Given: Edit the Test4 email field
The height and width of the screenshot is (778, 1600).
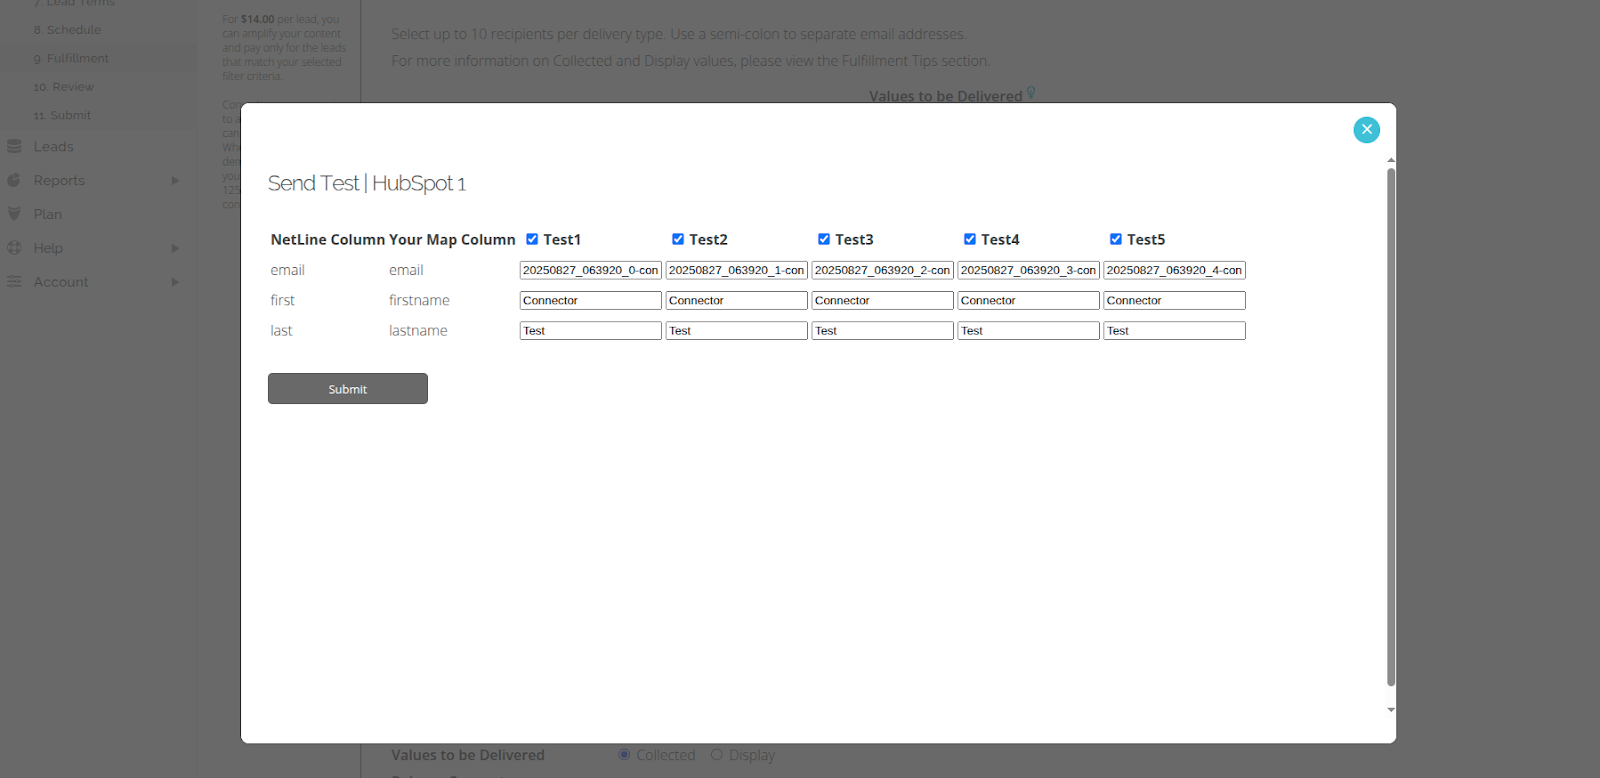Looking at the screenshot, I should [1029, 270].
